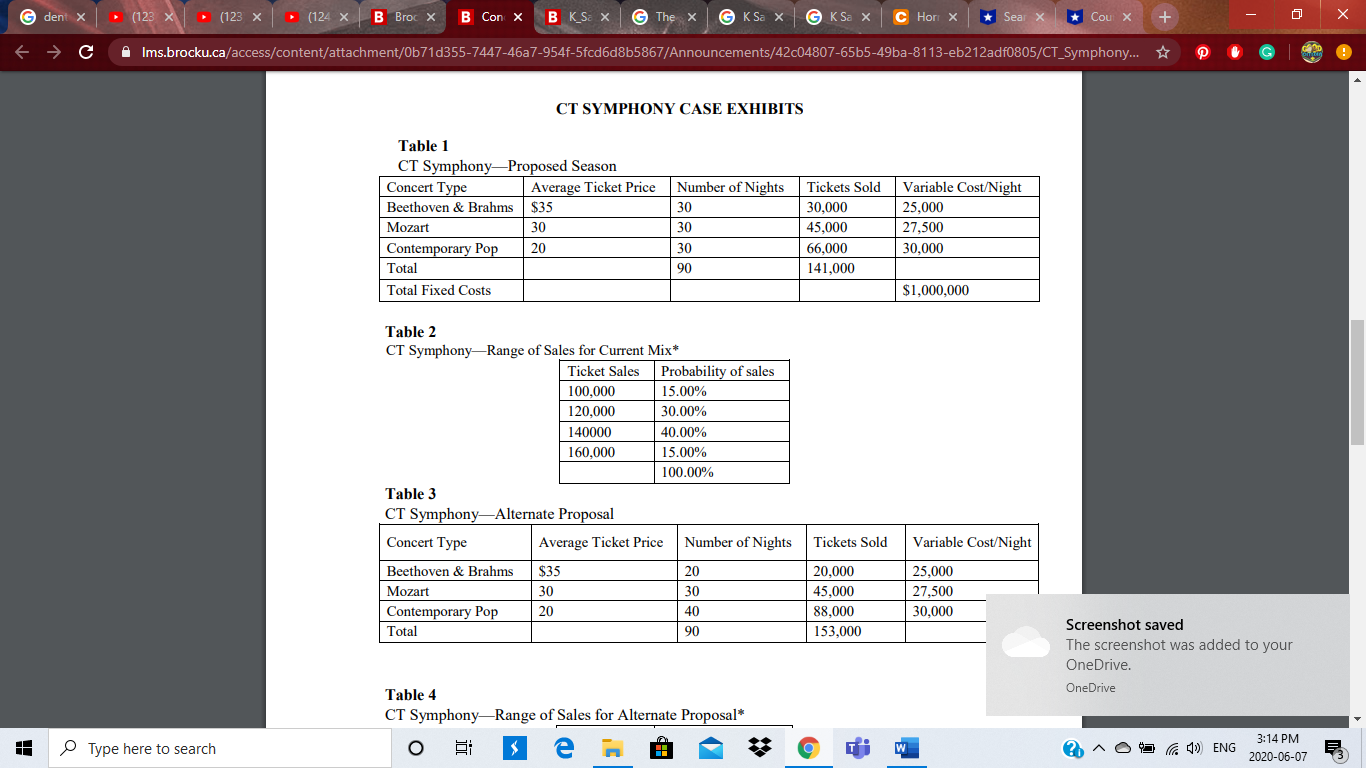The height and width of the screenshot is (768, 1366).
Task: Open Microsoft Word from the taskbar
Action: coord(905,747)
